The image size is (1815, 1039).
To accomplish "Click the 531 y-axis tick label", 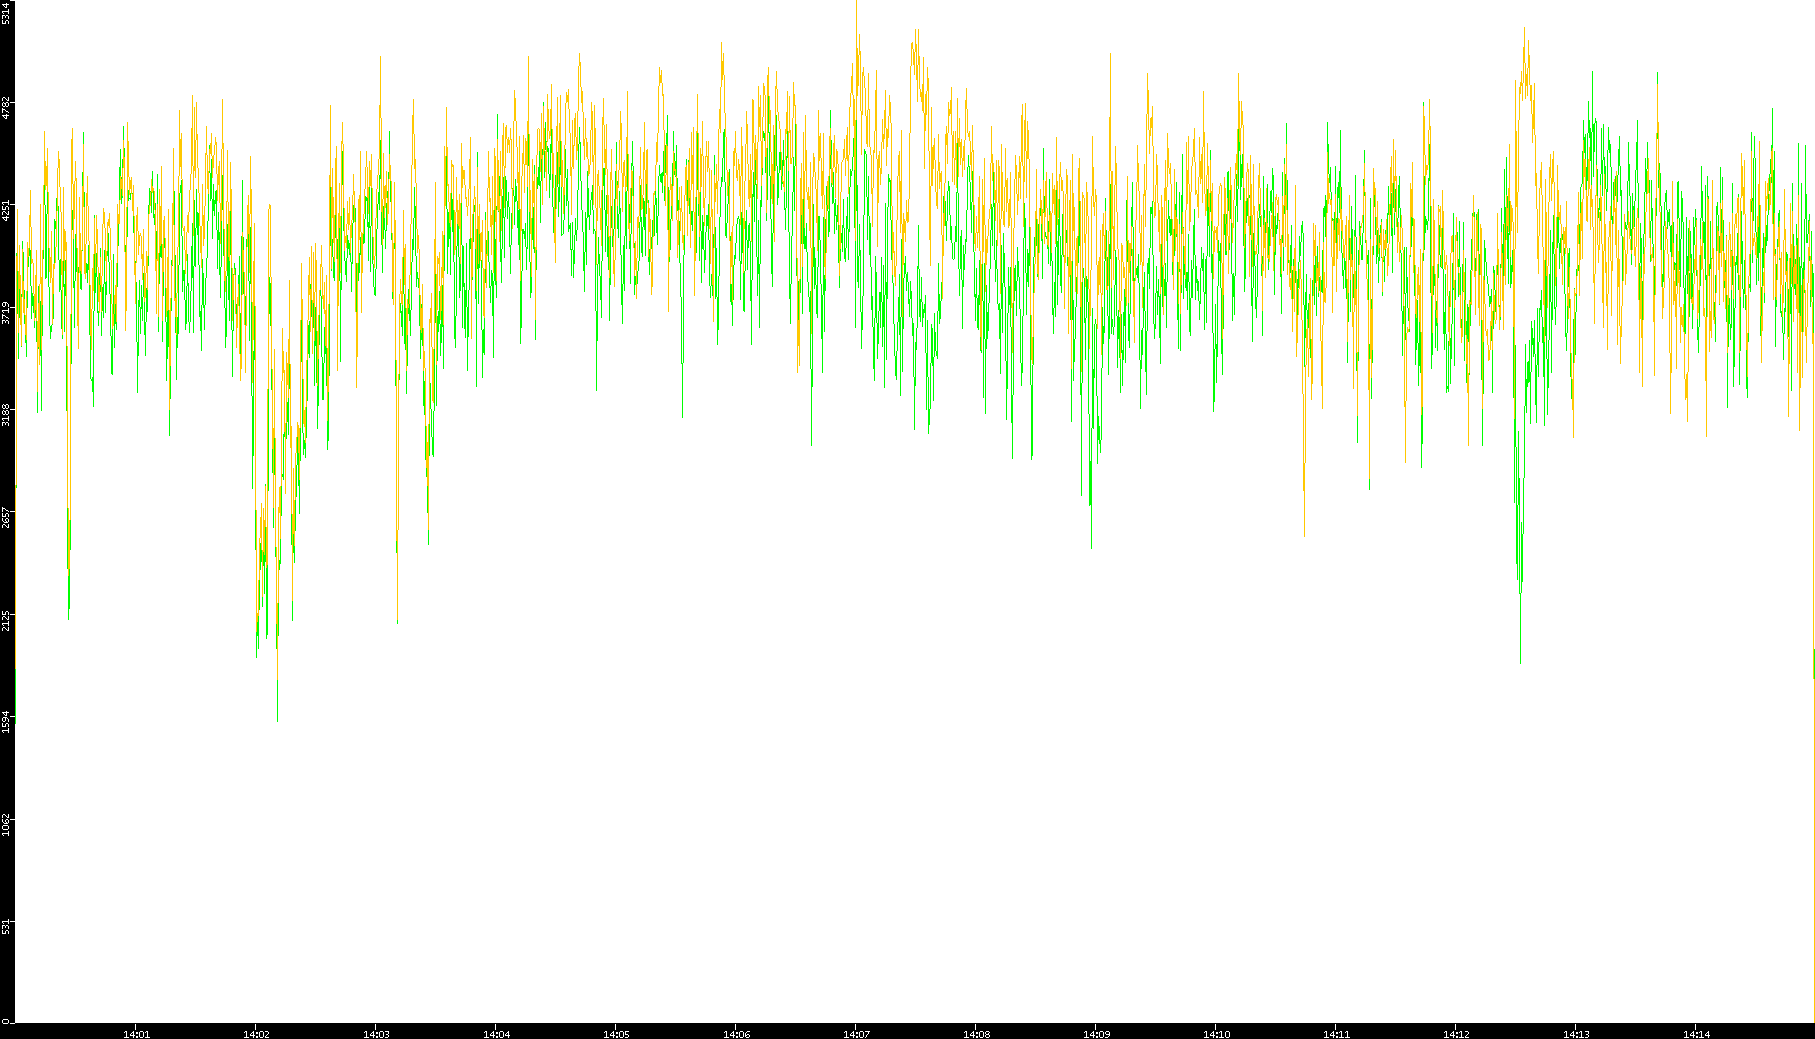I will pyautogui.click(x=6, y=926).
